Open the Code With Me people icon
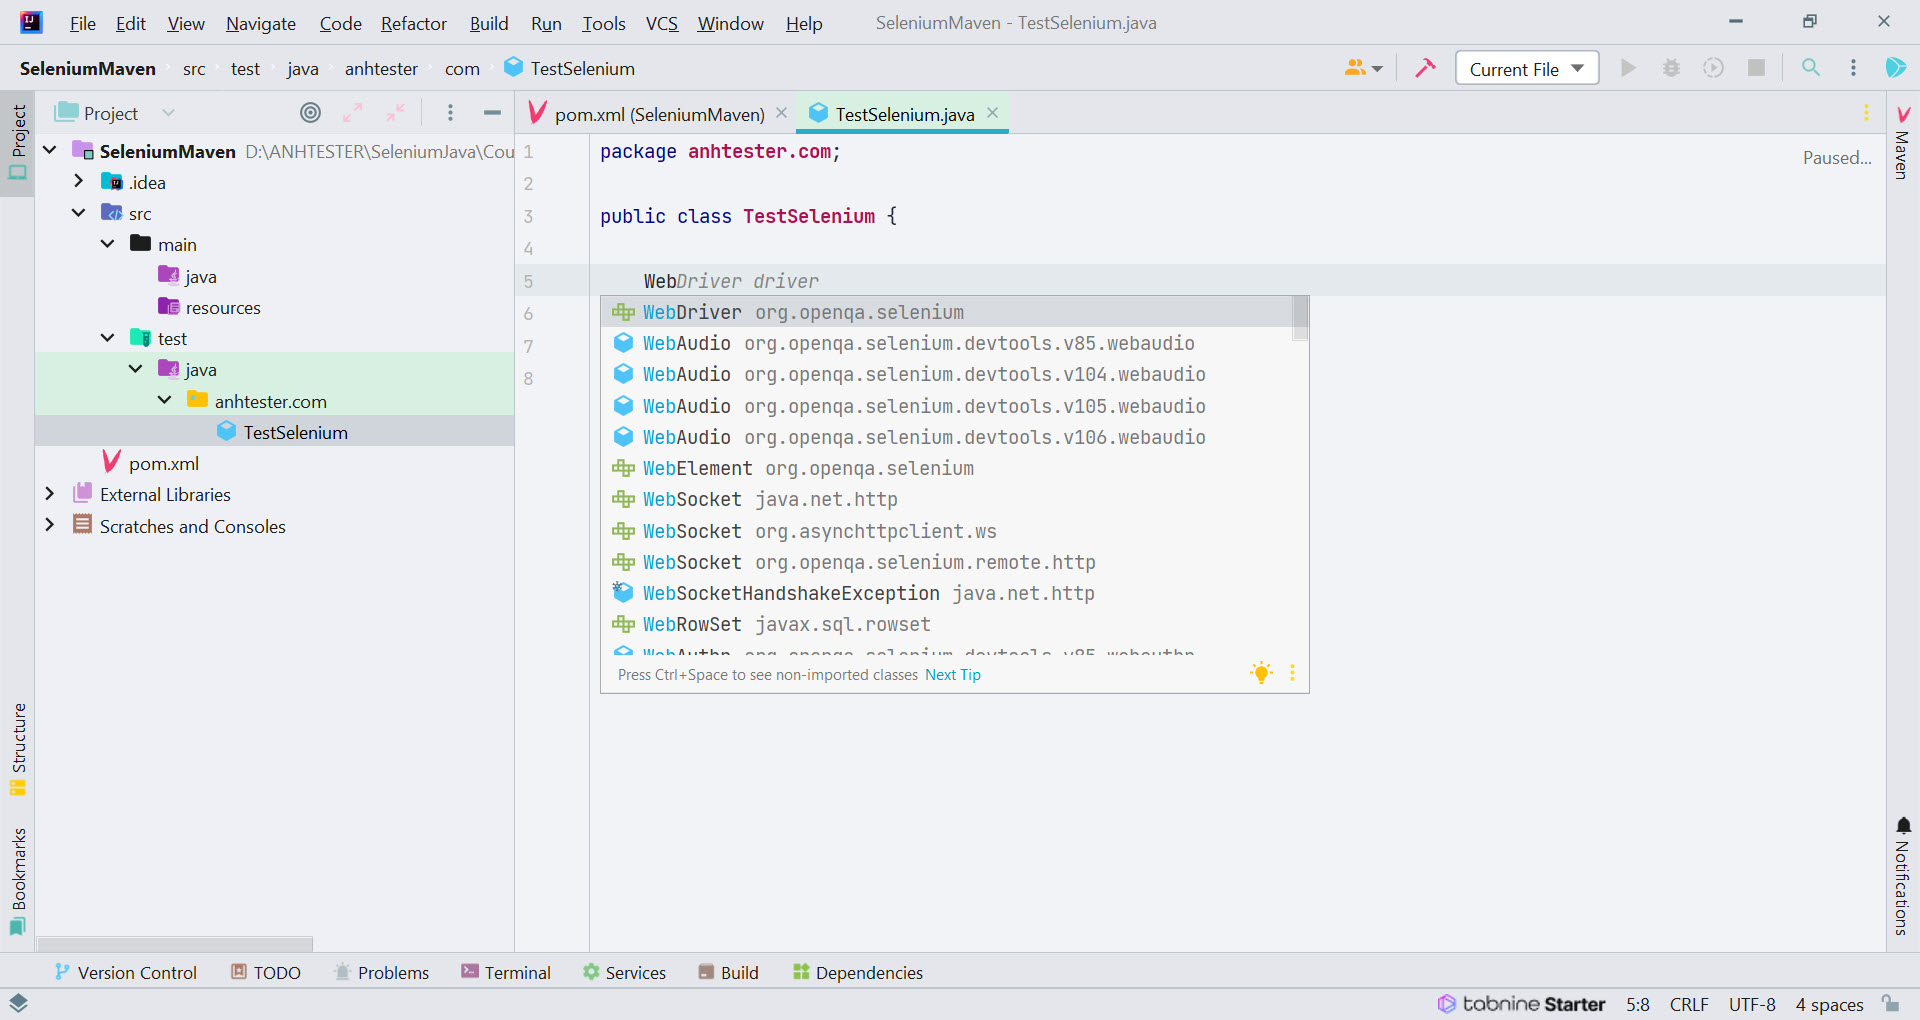This screenshot has height=1020, width=1920. point(1363,68)
